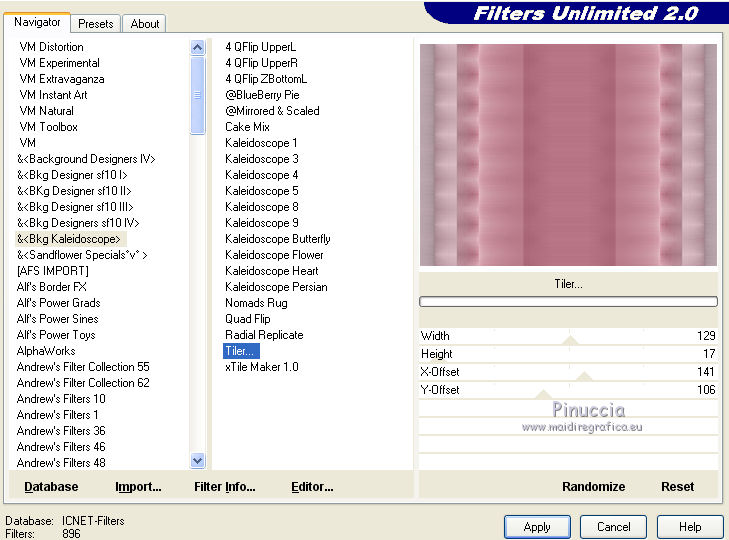The width and height of the screenshot is (729, 540).
Task: Select VM Distortion category
Action: [52, 47]
